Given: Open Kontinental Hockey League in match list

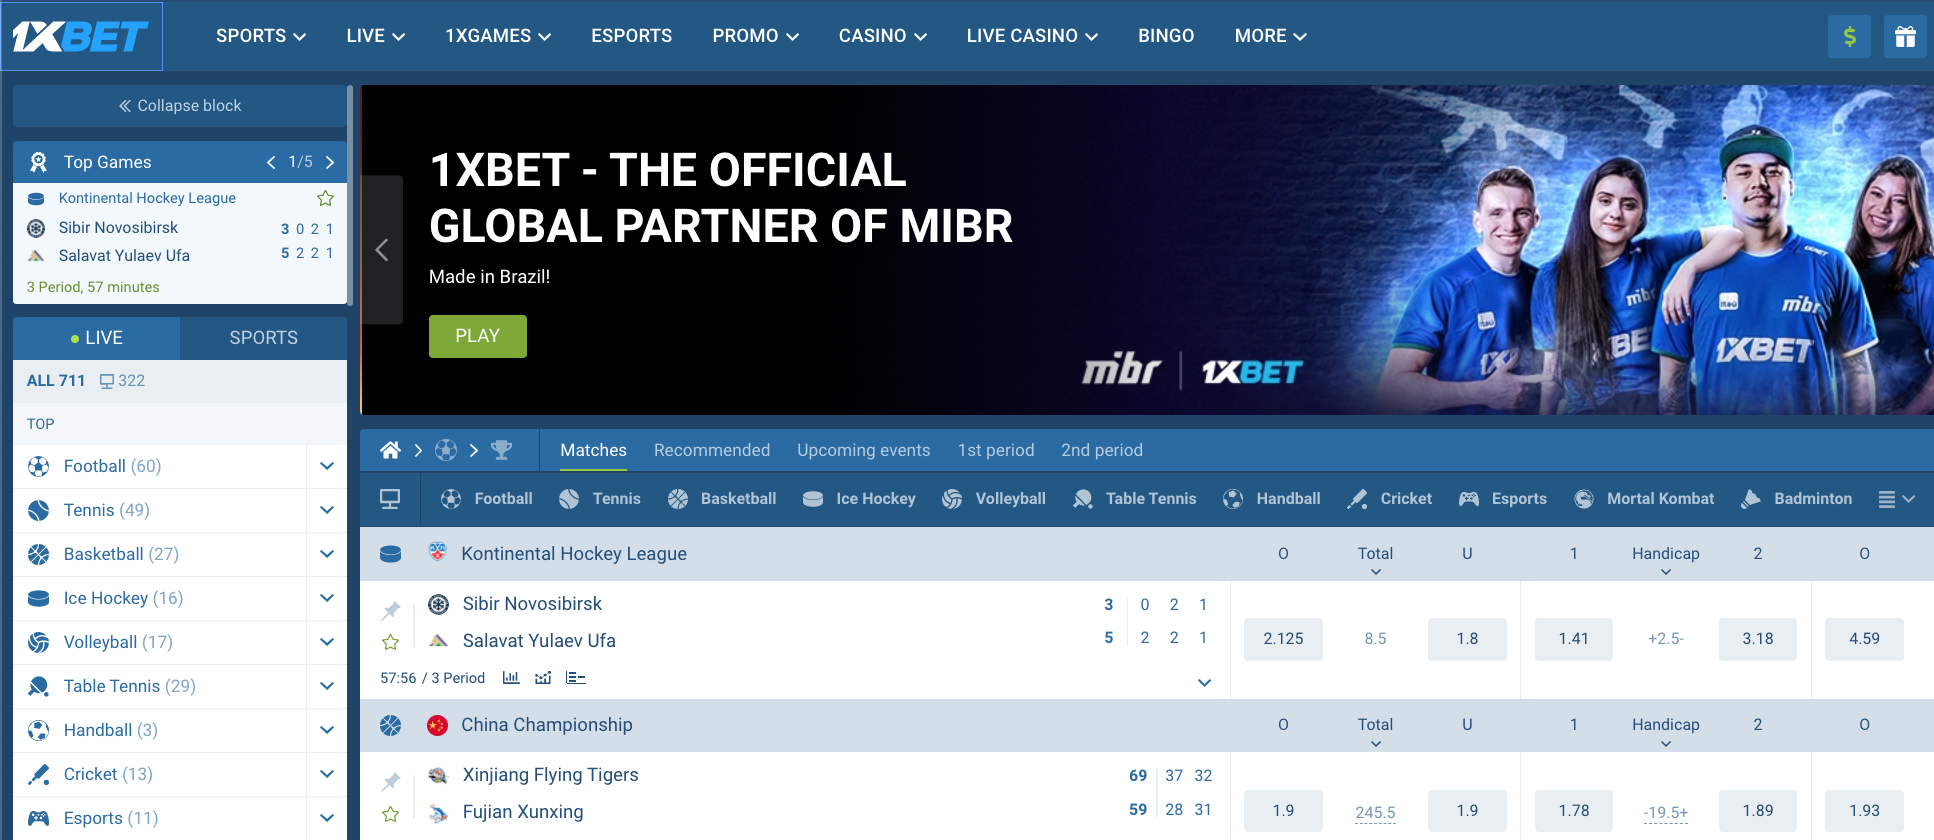Looking at the screenshot, I should click(574, 554).
